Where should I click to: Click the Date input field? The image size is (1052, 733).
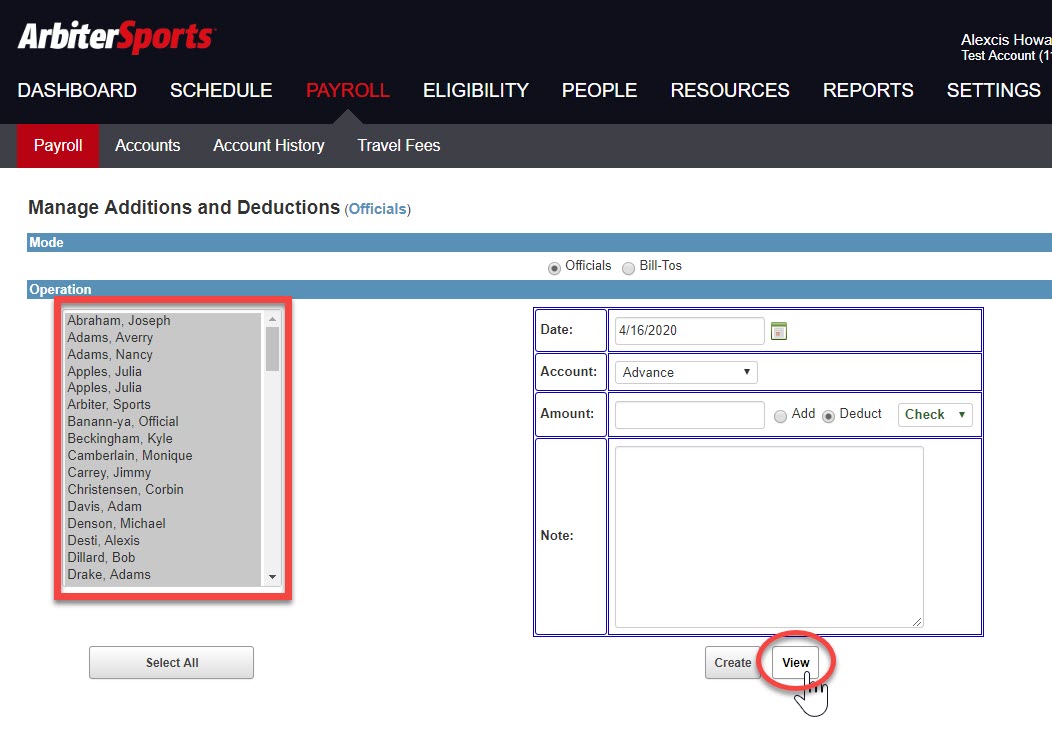click(x=690, y=331)
